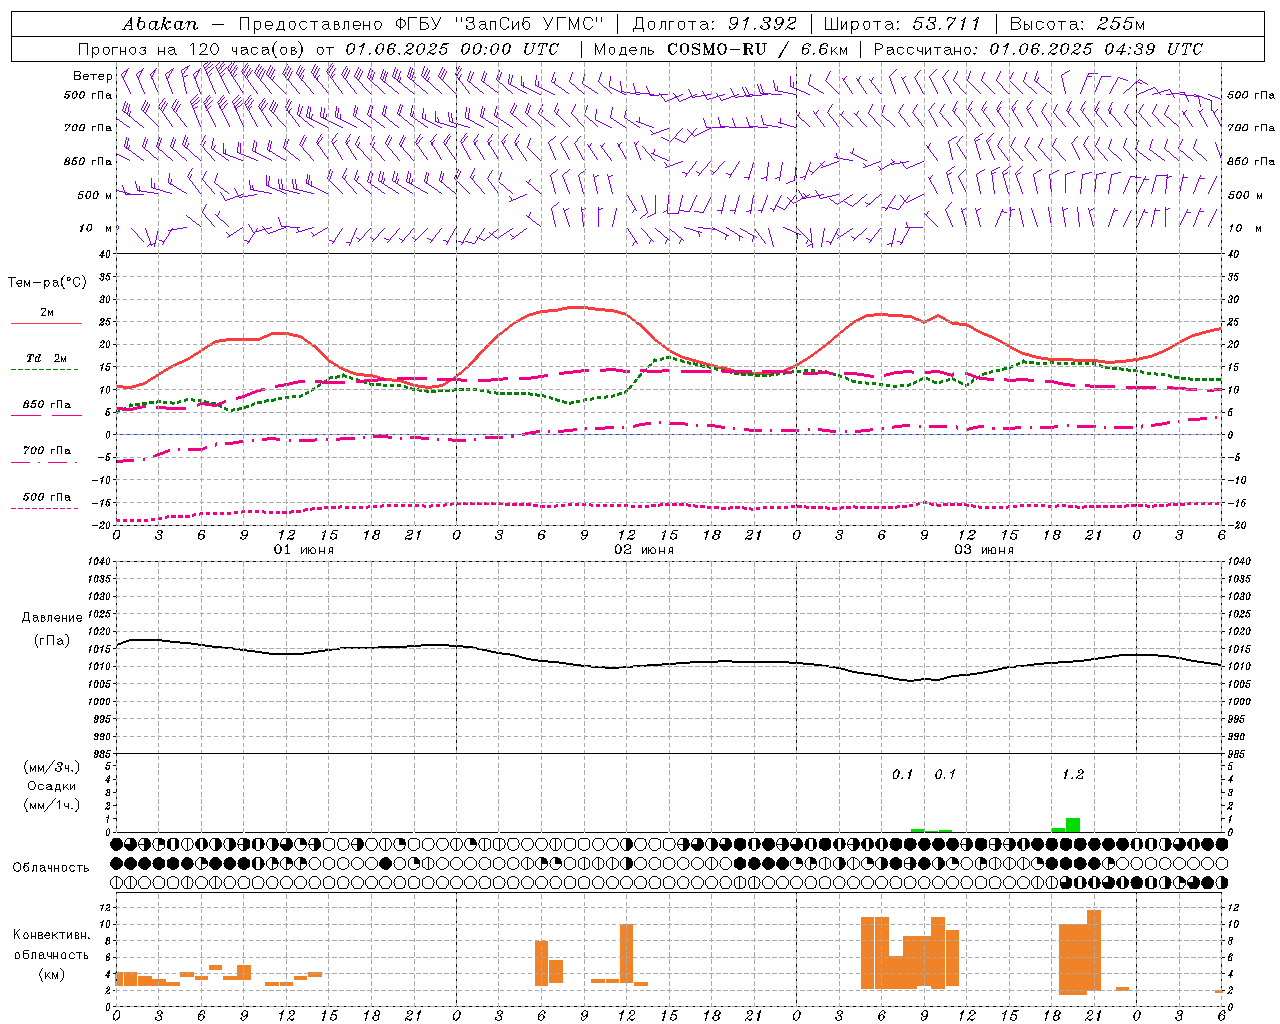Click the tallest green precipitation bar

pos(1073,825)
